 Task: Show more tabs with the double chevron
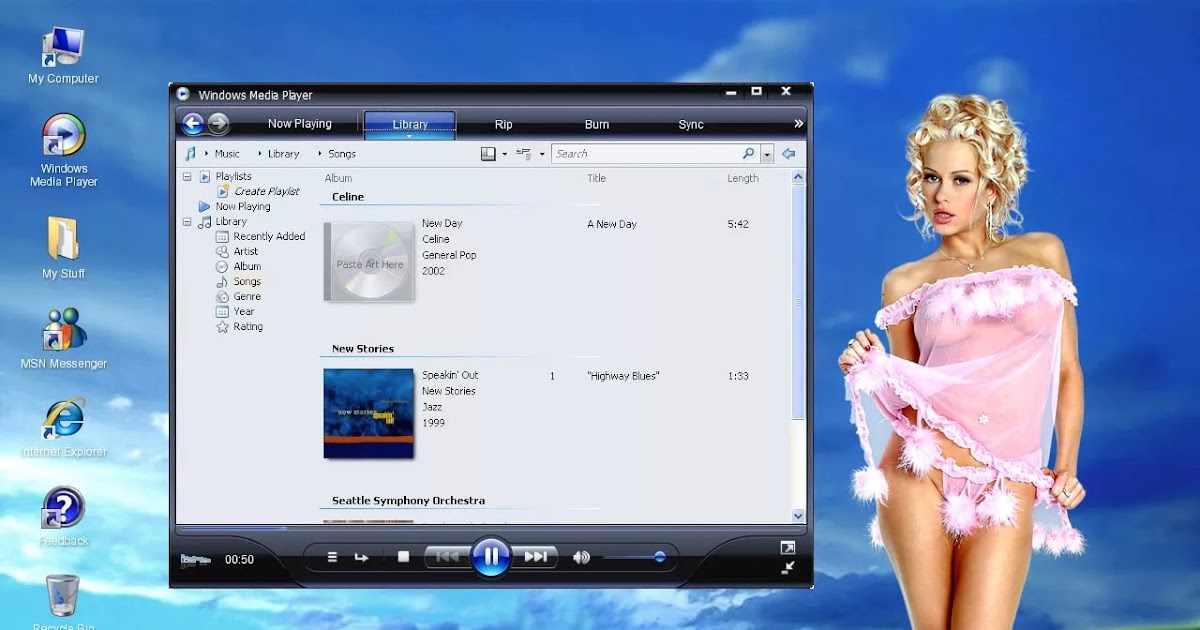[798, 124]
